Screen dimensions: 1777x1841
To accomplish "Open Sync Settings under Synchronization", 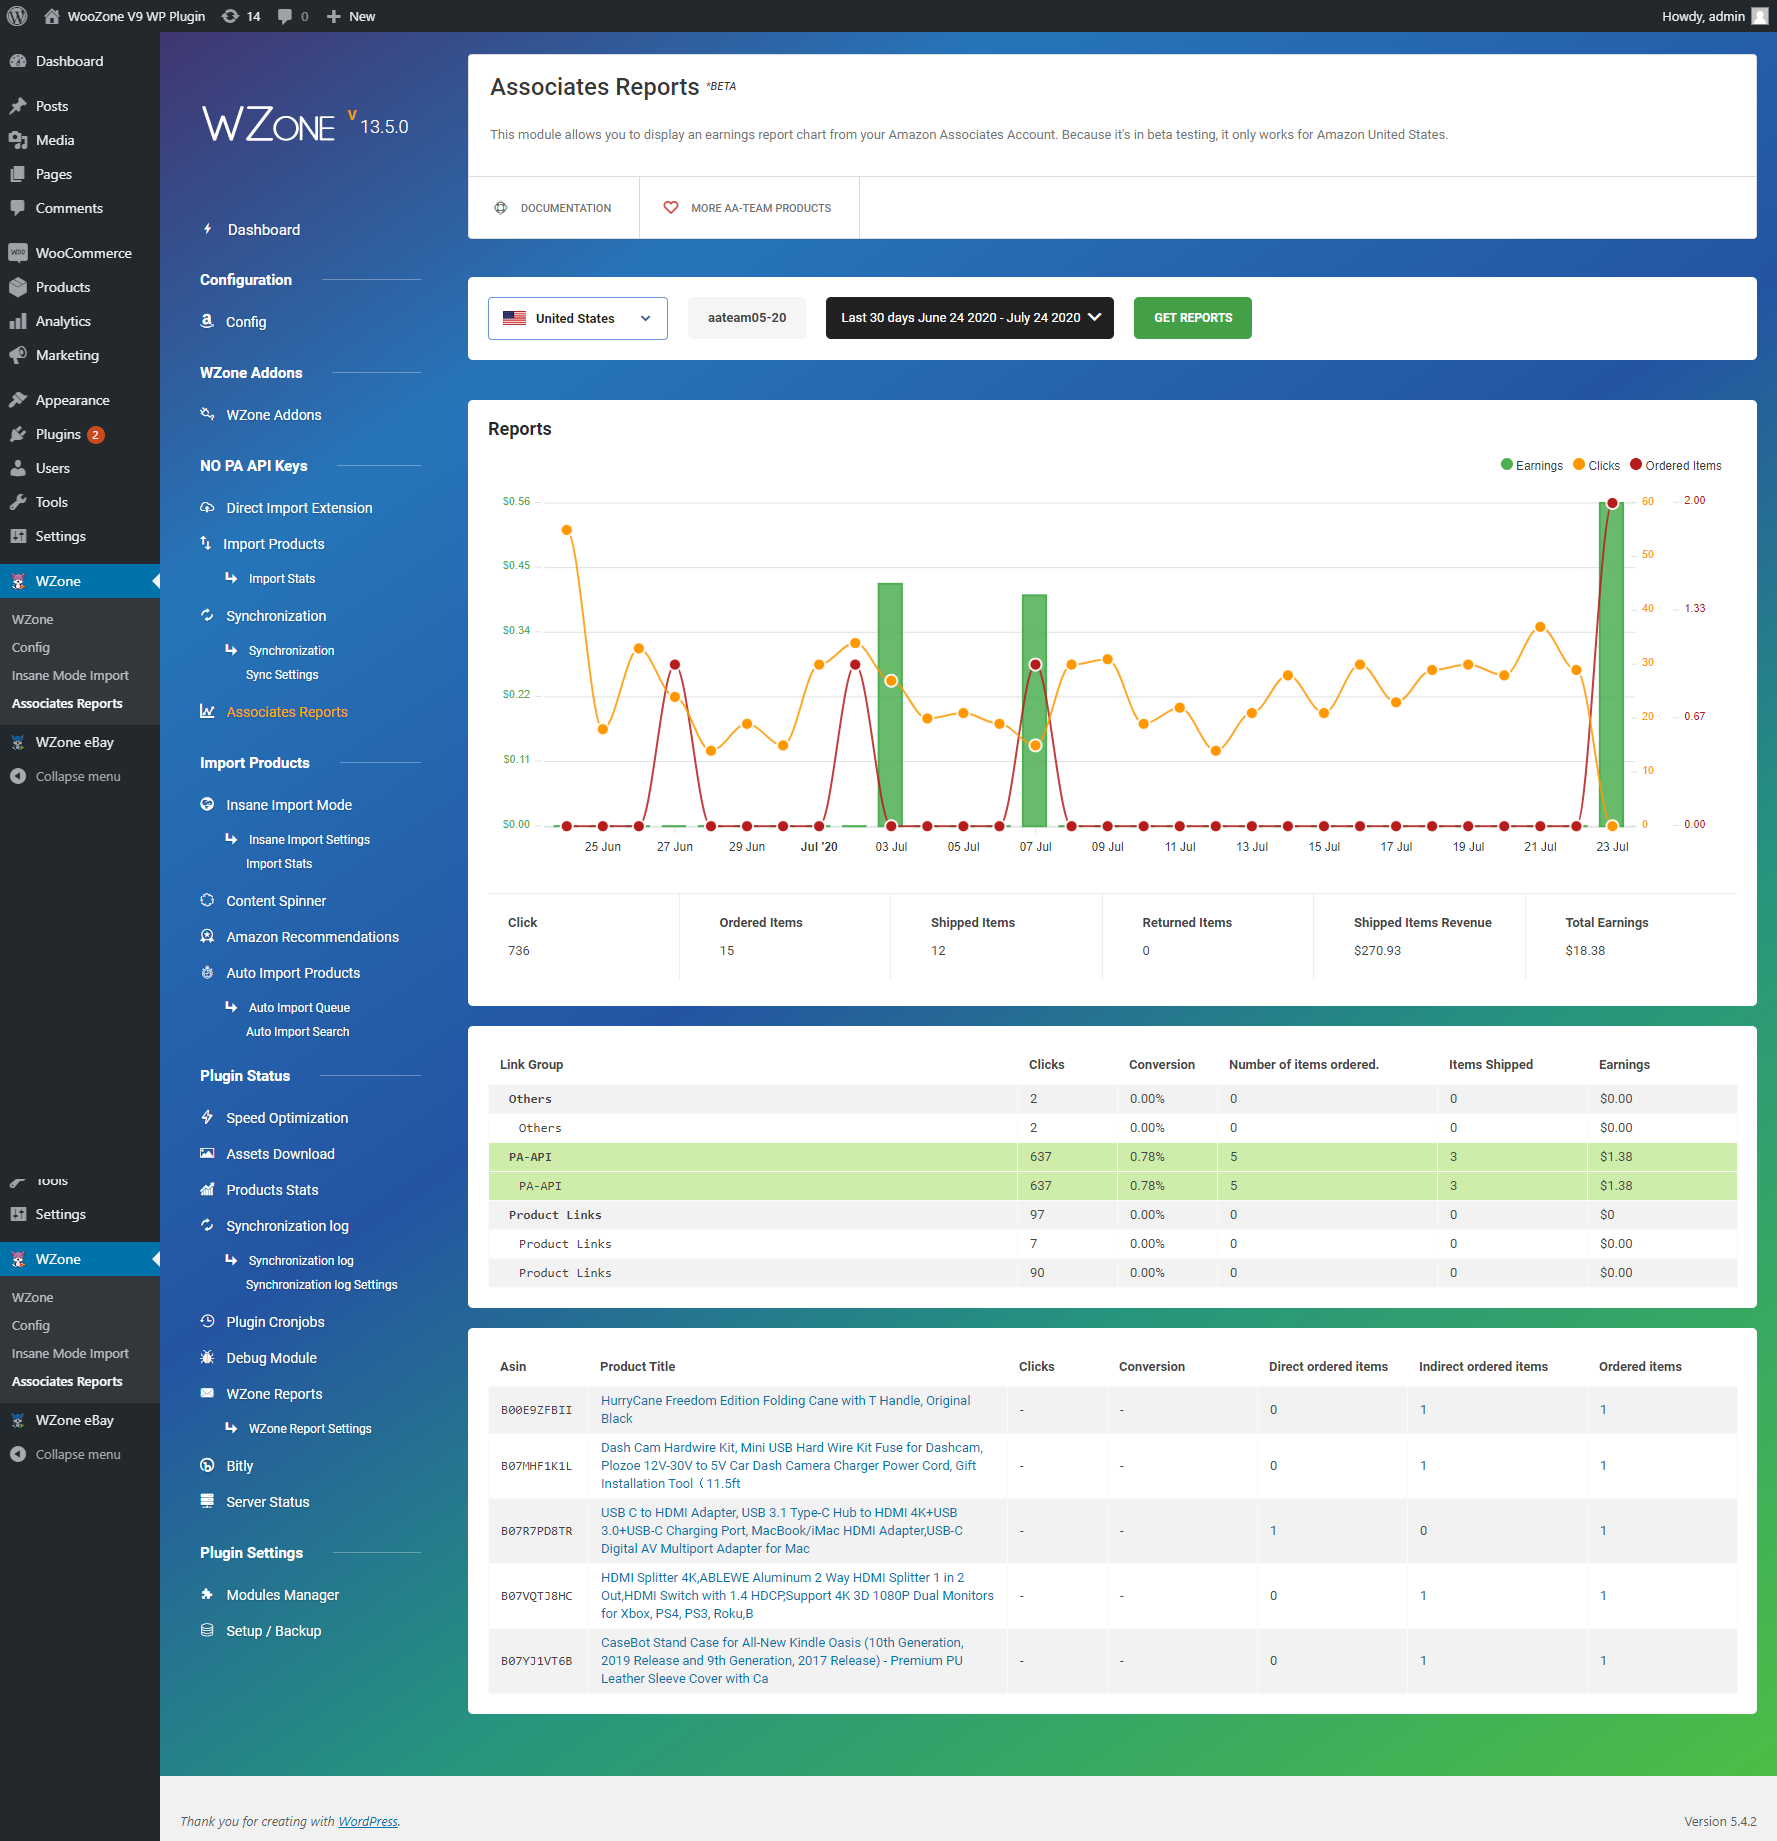I will pyautogui.click(x=282, y=674).
